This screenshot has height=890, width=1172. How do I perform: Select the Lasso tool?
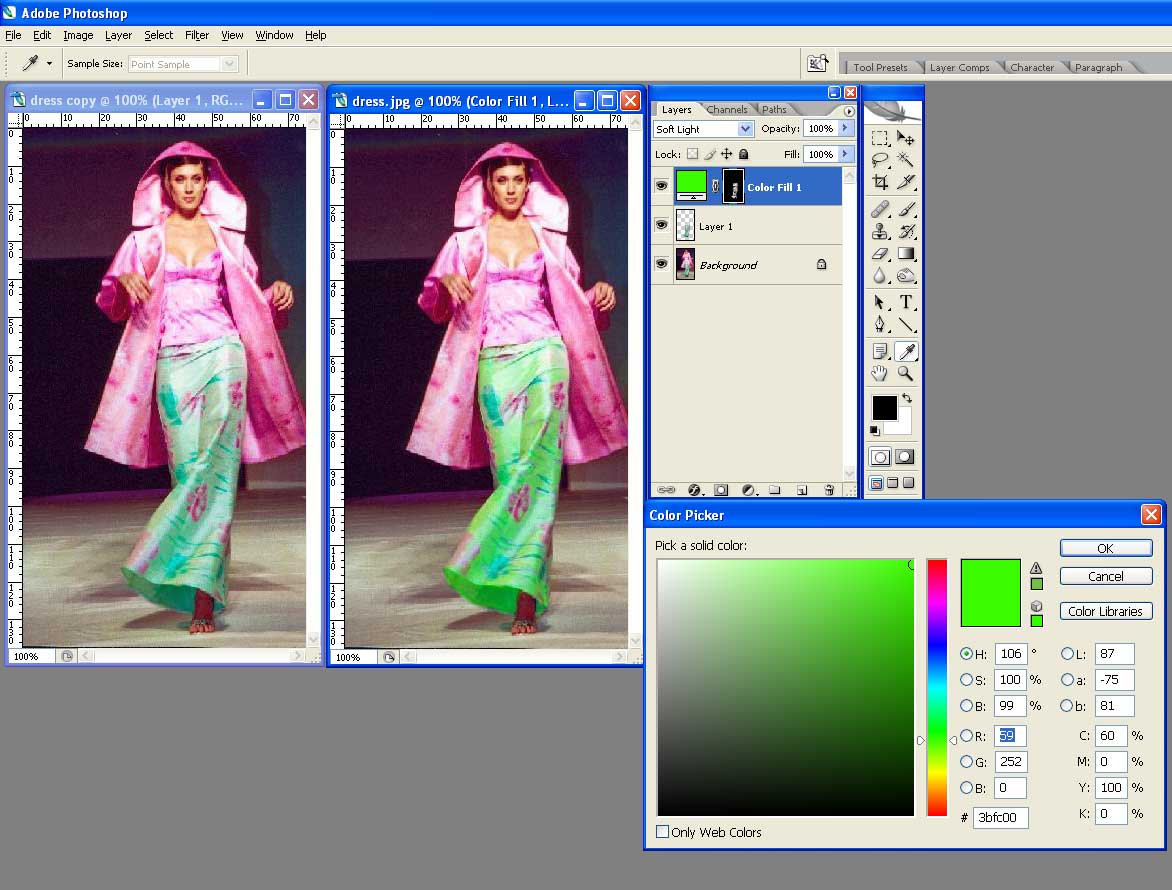tap(880, 160)
